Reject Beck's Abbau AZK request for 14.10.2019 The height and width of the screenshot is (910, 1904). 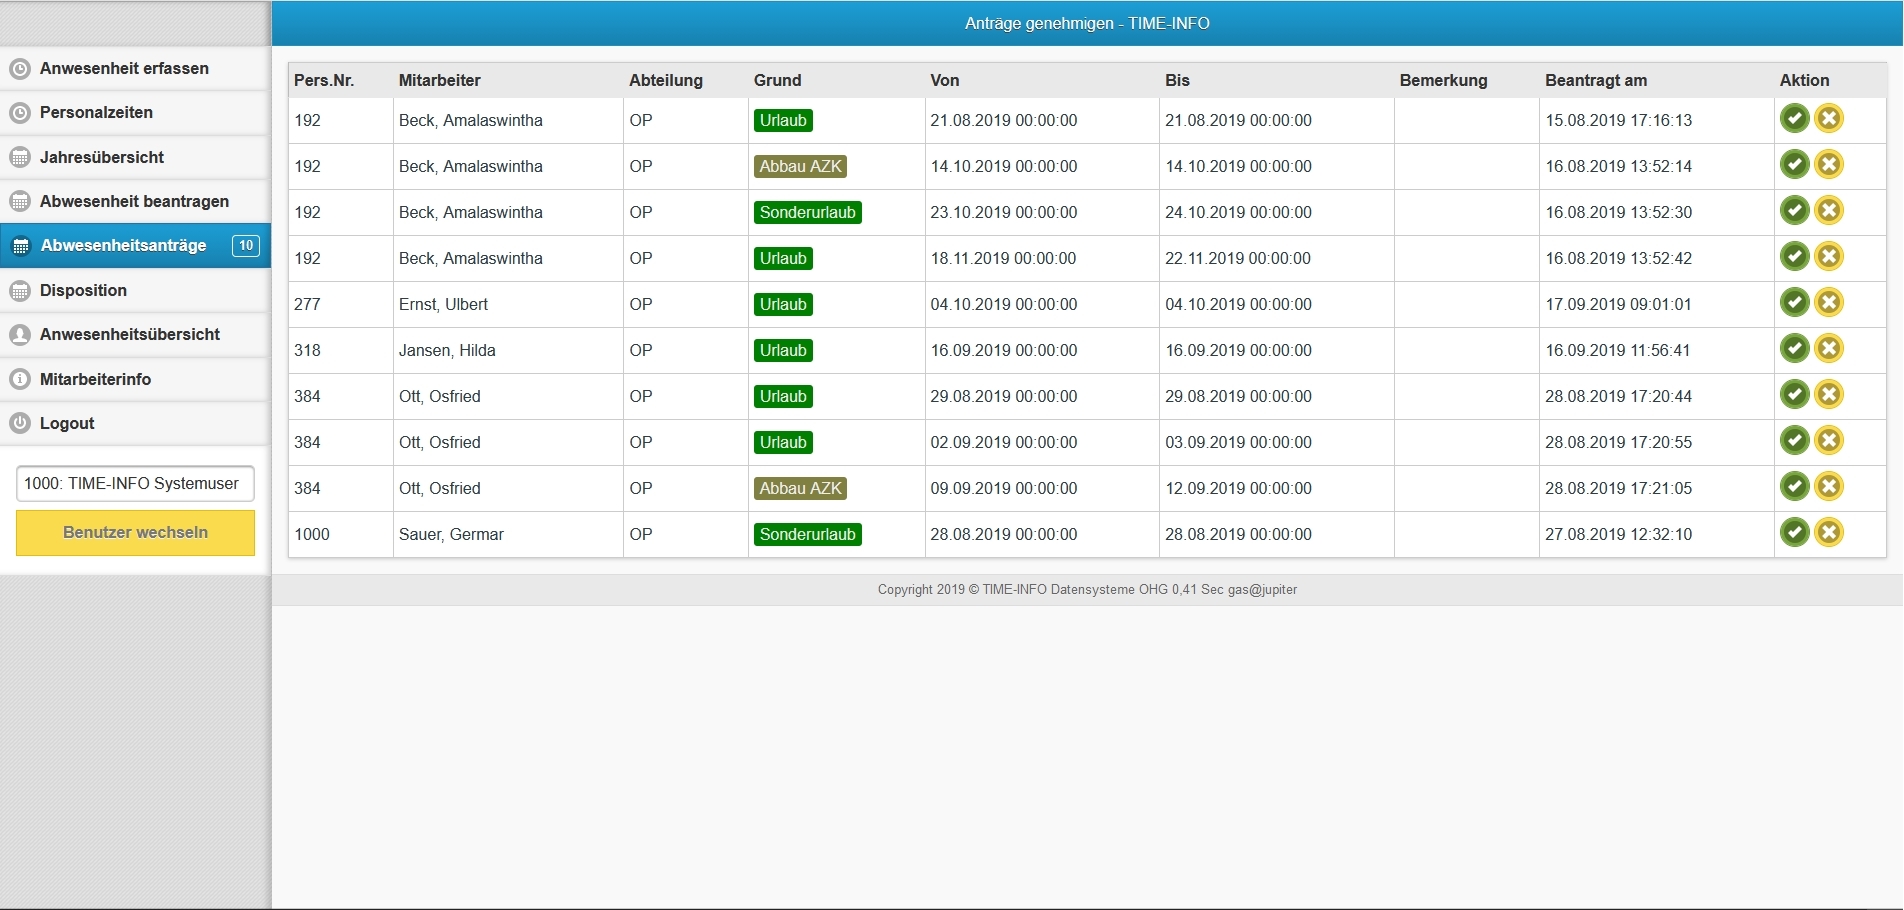[x=1829, y=165]
